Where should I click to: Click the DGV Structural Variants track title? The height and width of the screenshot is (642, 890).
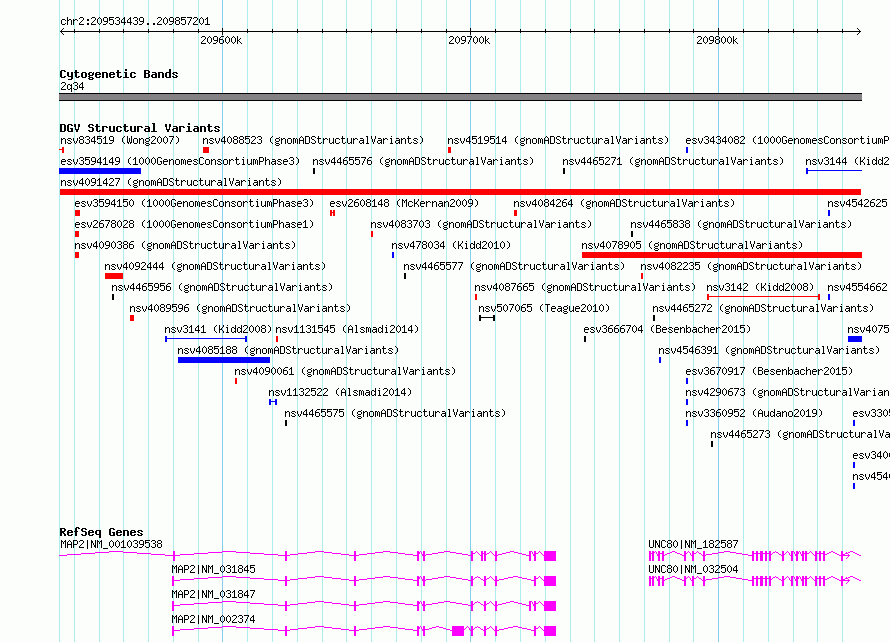(x=140, y=128)
